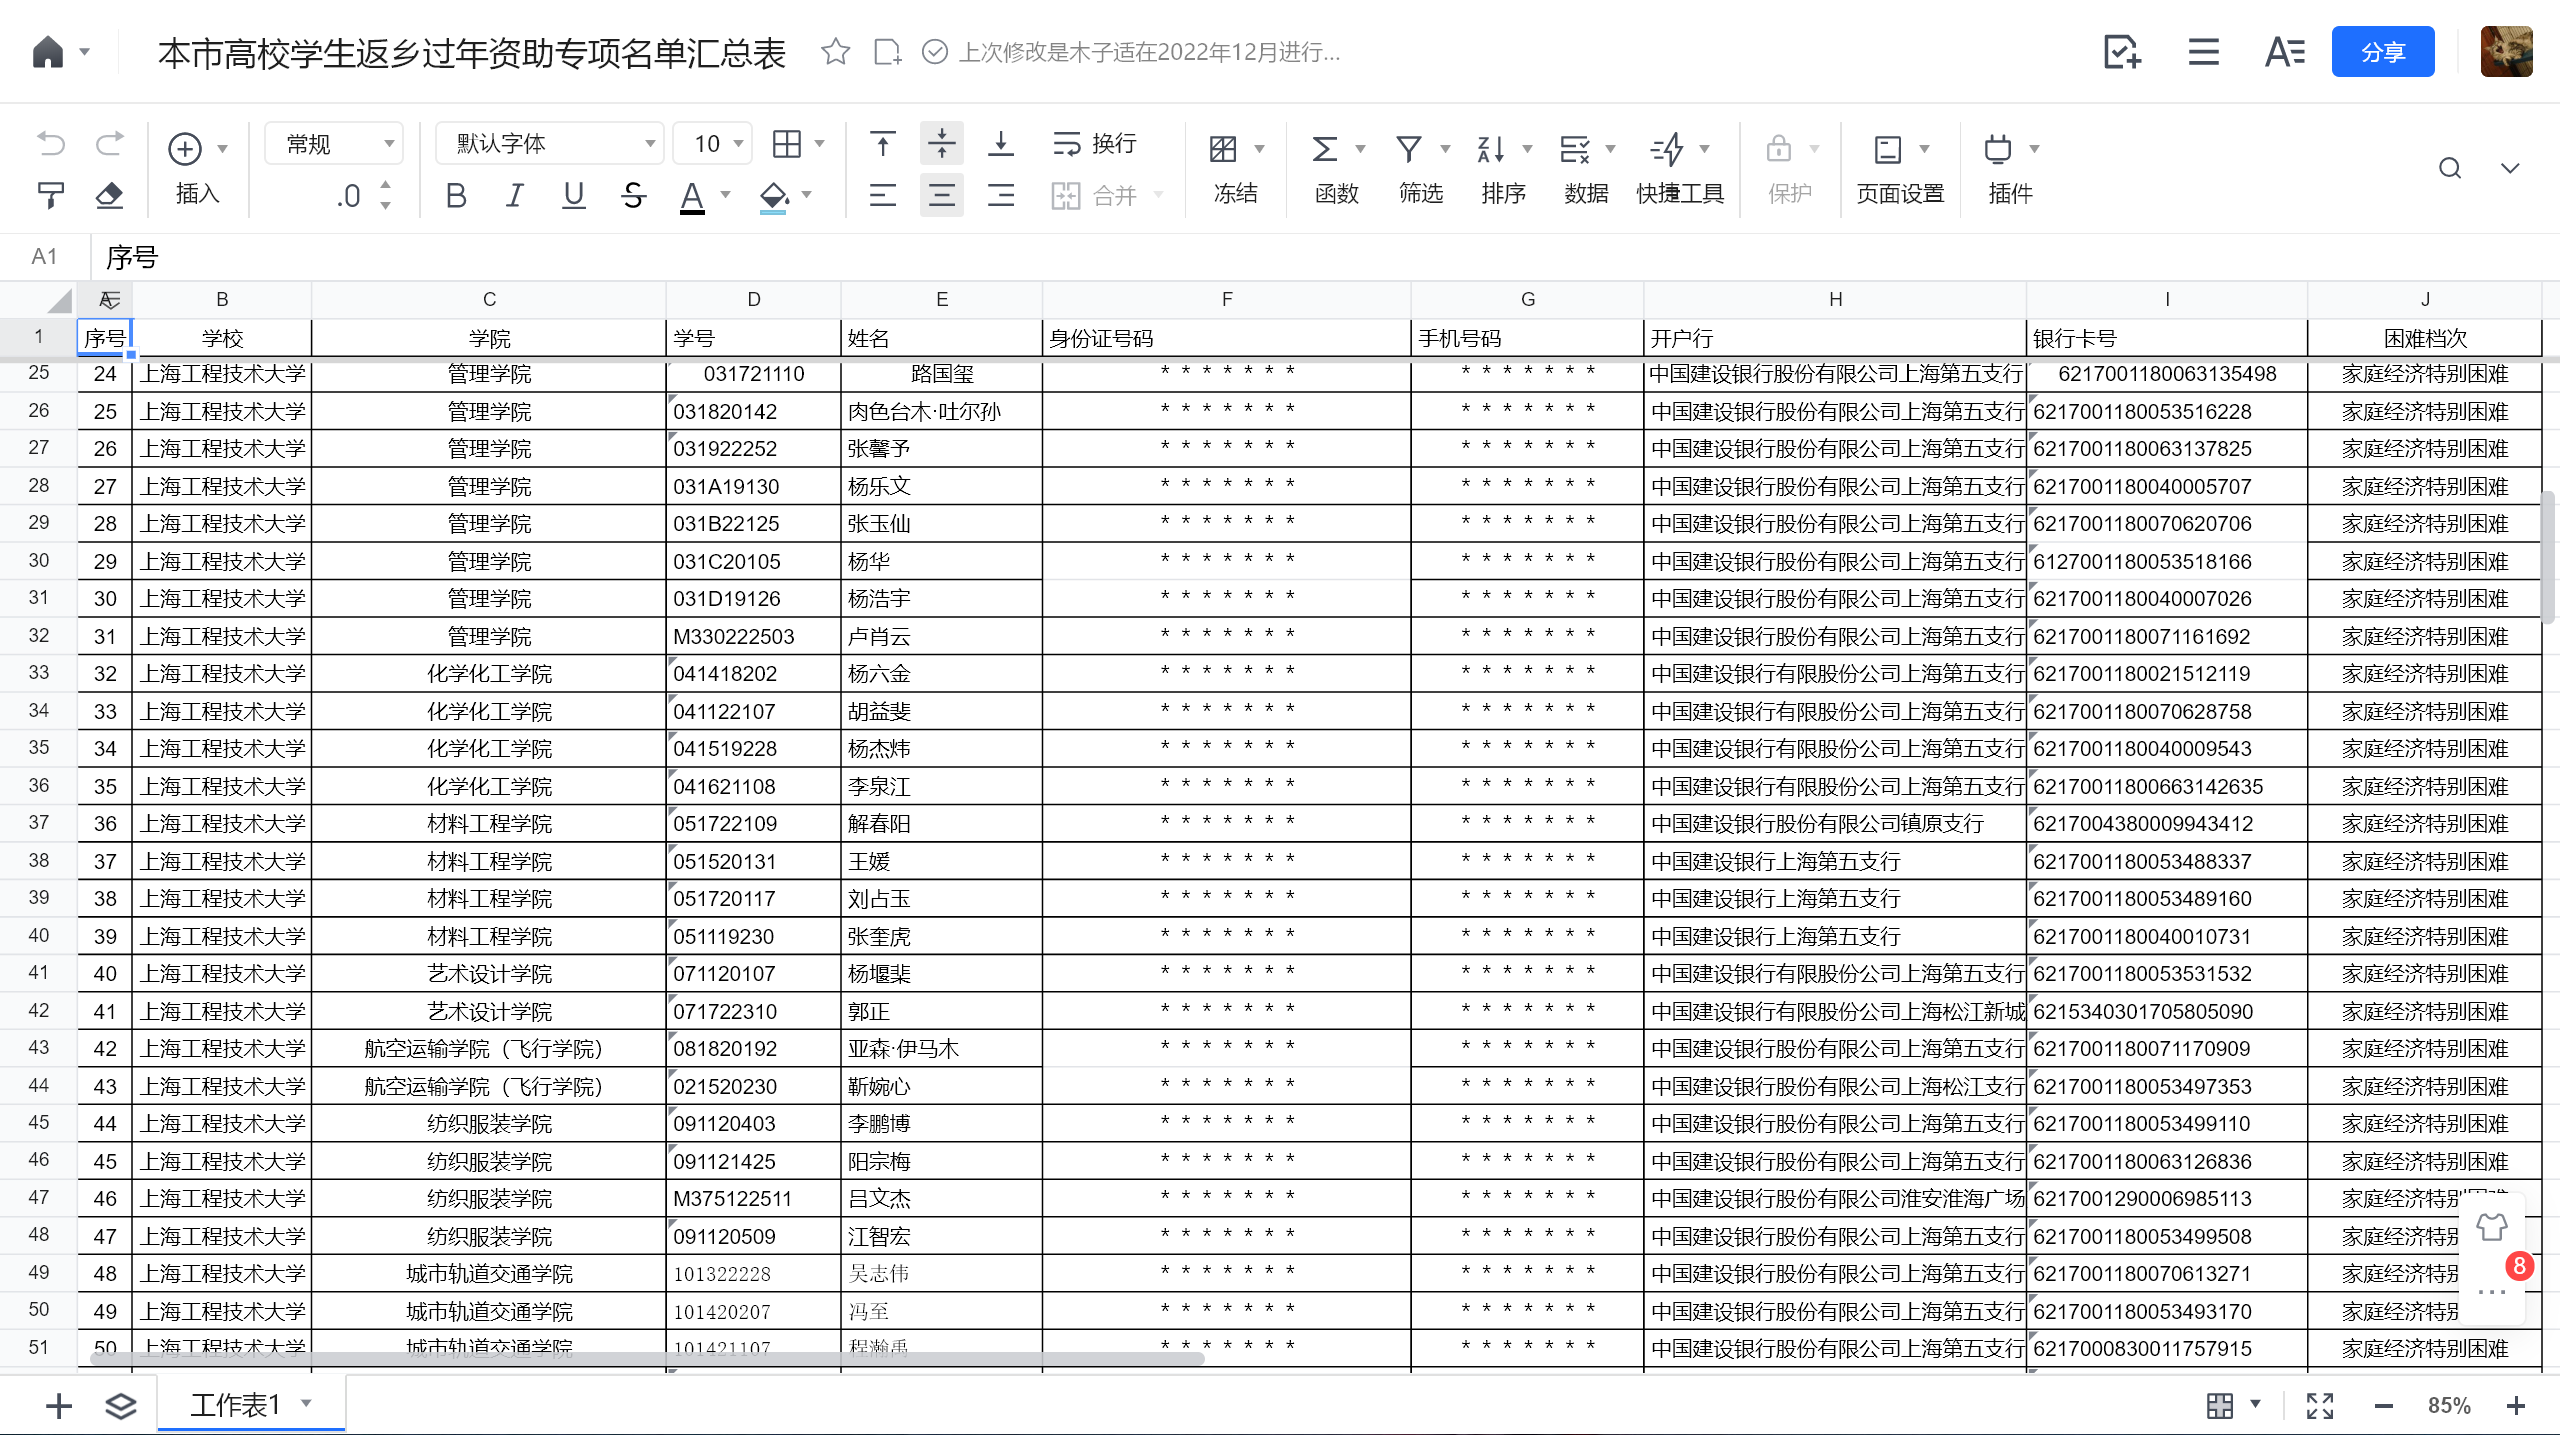This screenshot has height=1435, width=2560.
Task: Open text style A icon in header
Action: coord(2285,51)
